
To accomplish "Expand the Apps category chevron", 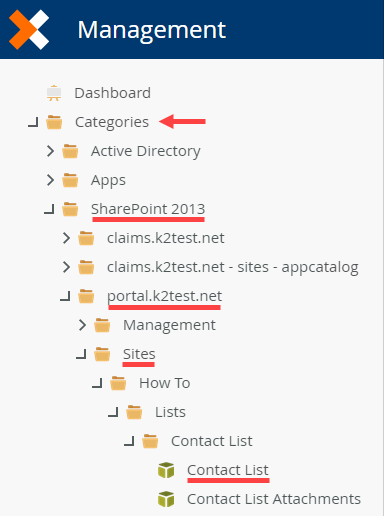I will click(x=50, y=180).
